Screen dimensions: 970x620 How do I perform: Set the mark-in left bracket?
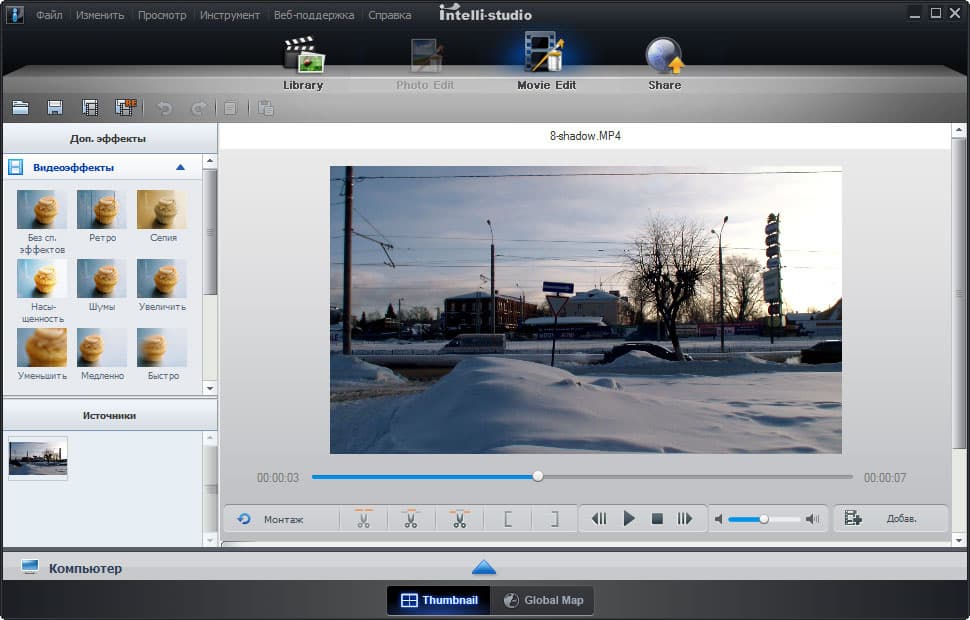point(508,519)
